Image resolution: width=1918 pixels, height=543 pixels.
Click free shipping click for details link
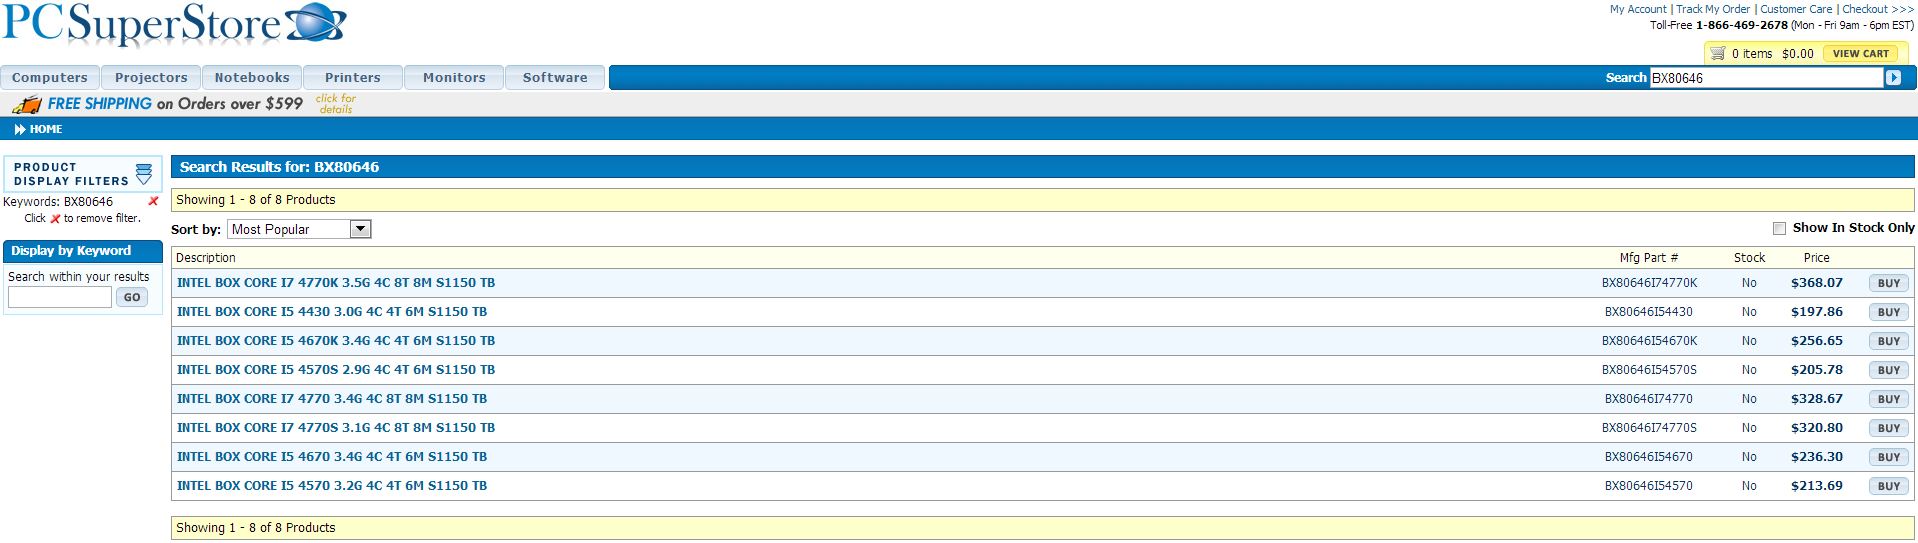point(336,104)
